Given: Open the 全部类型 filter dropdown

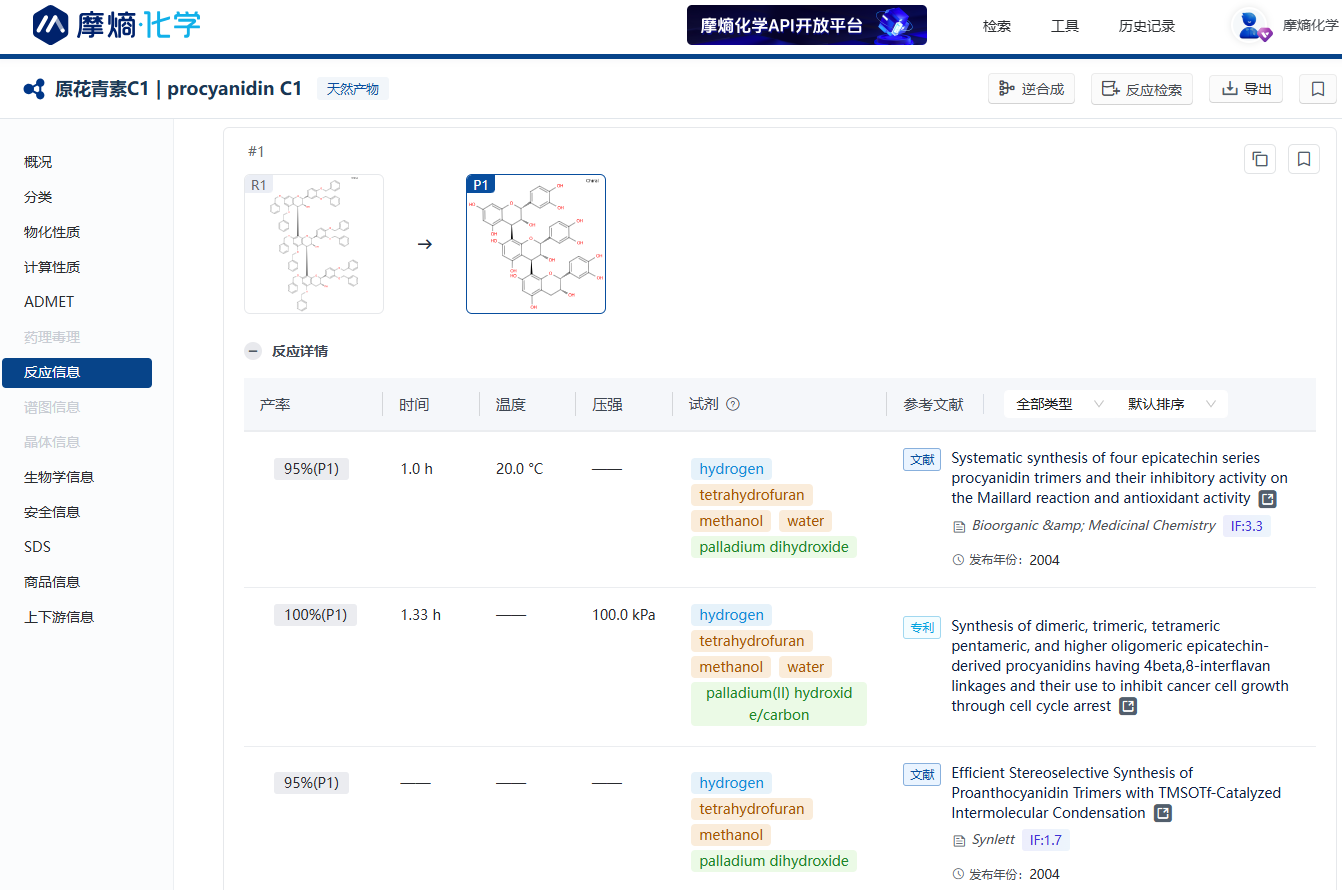Looking at the screenshot, I should [1058, 405].
